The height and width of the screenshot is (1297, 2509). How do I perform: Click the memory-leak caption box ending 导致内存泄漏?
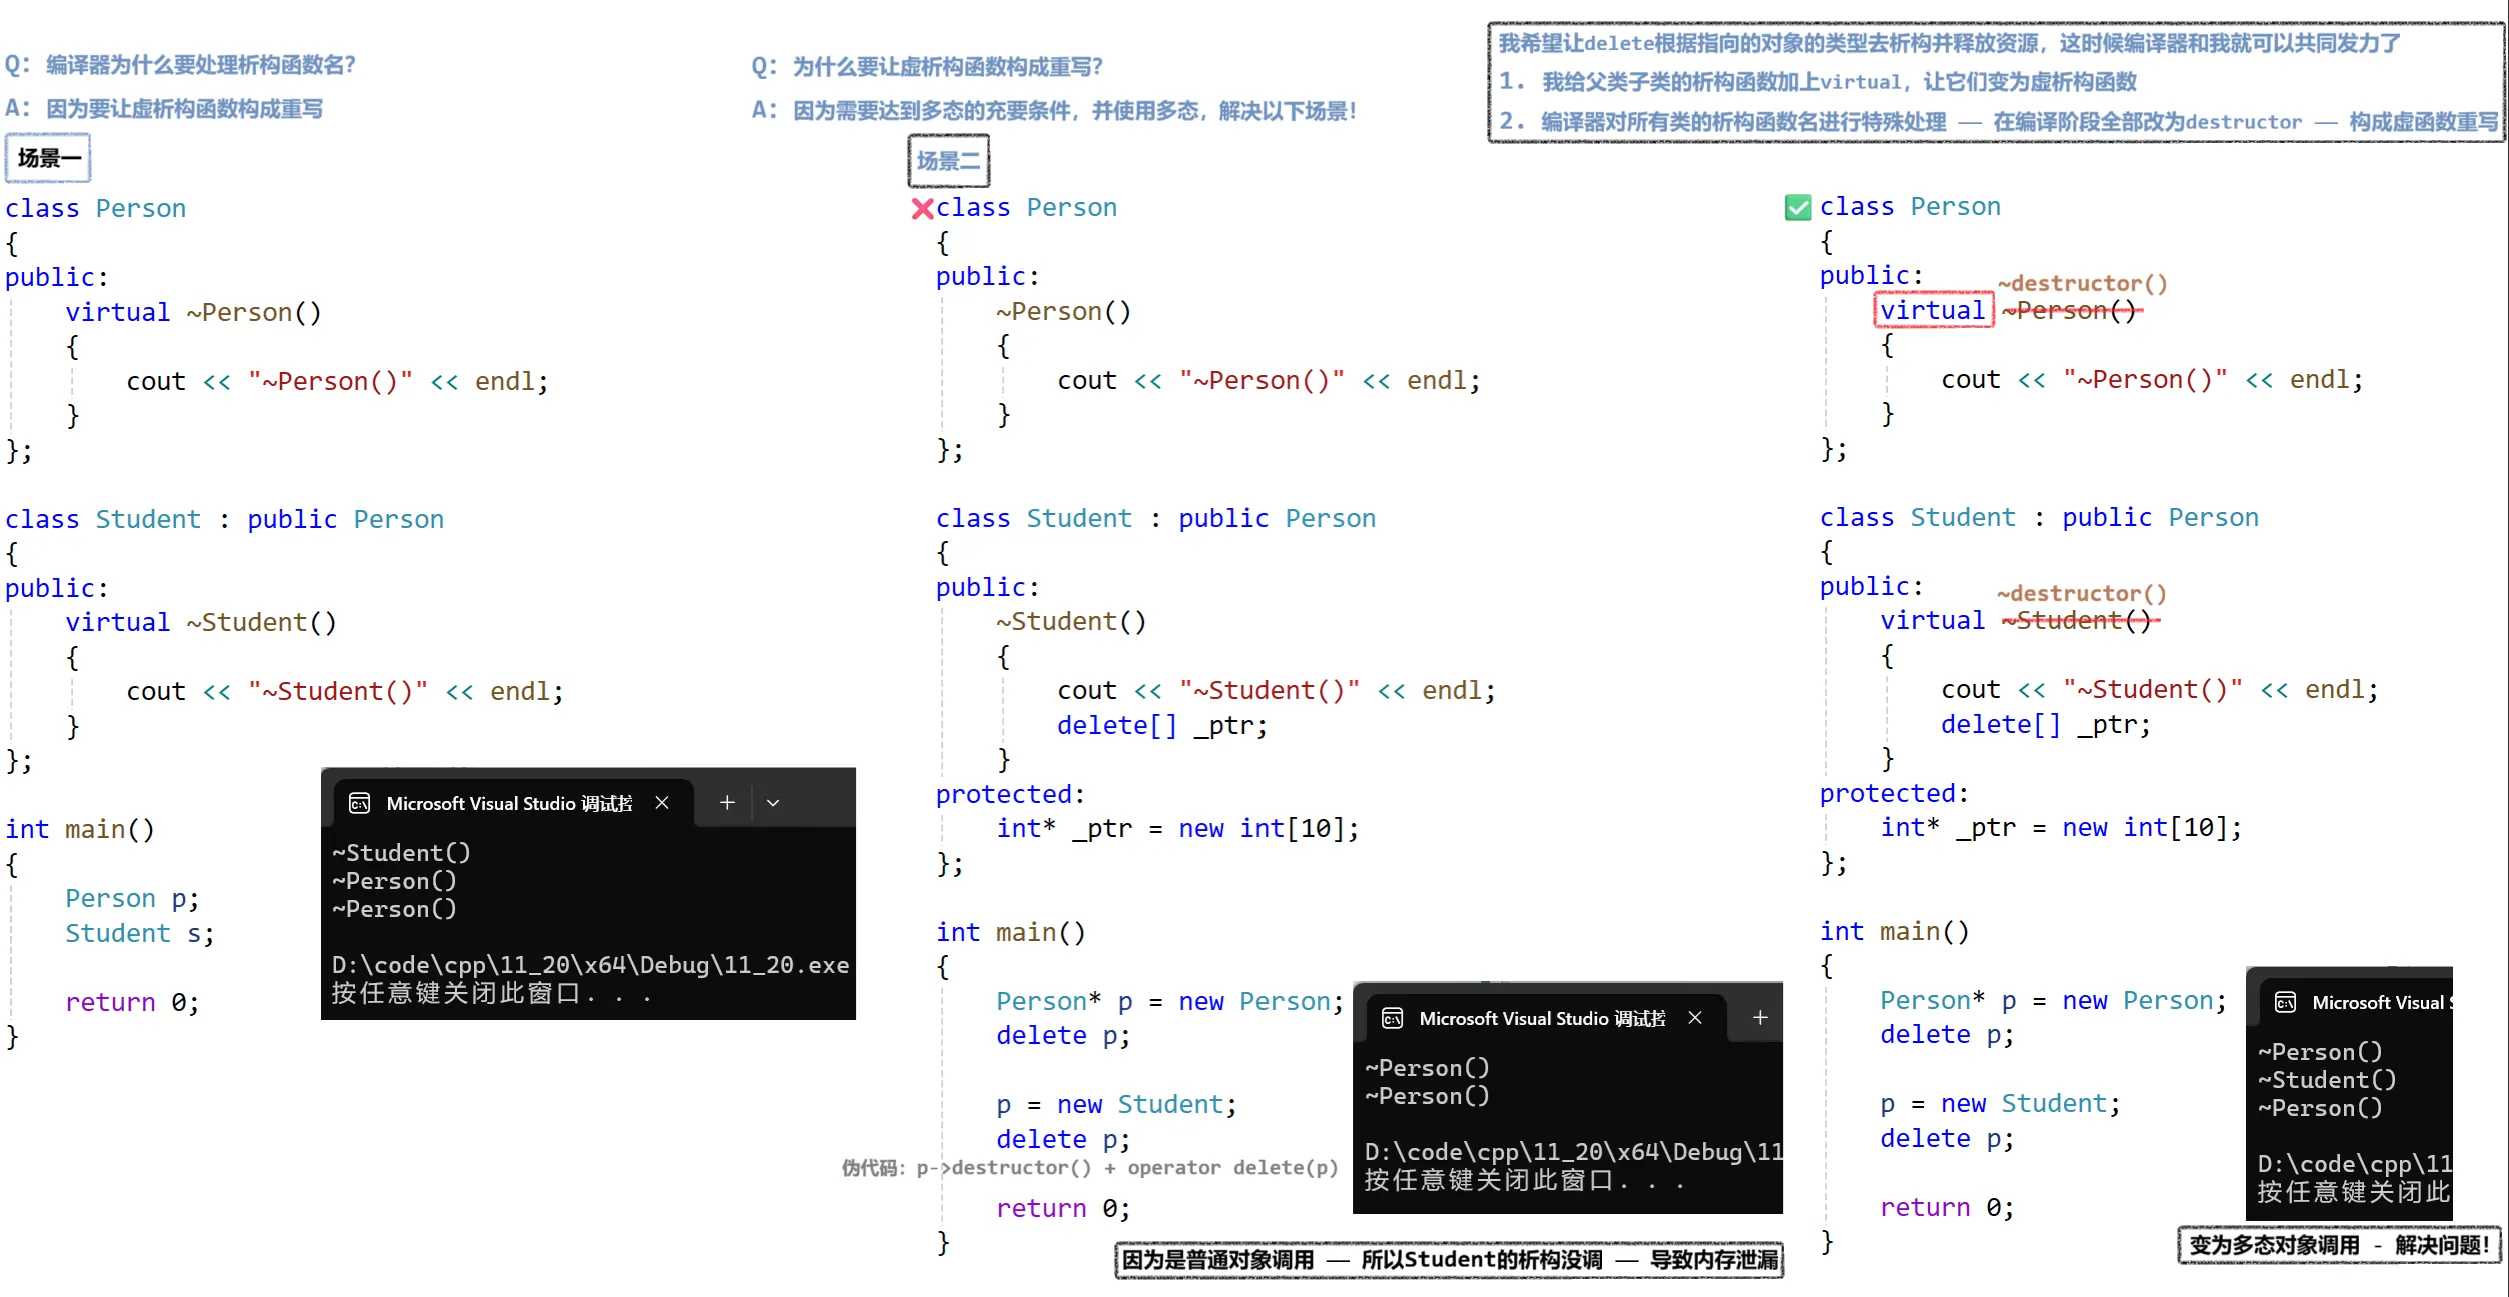pyautogui.click(x=1449, y=1259)
